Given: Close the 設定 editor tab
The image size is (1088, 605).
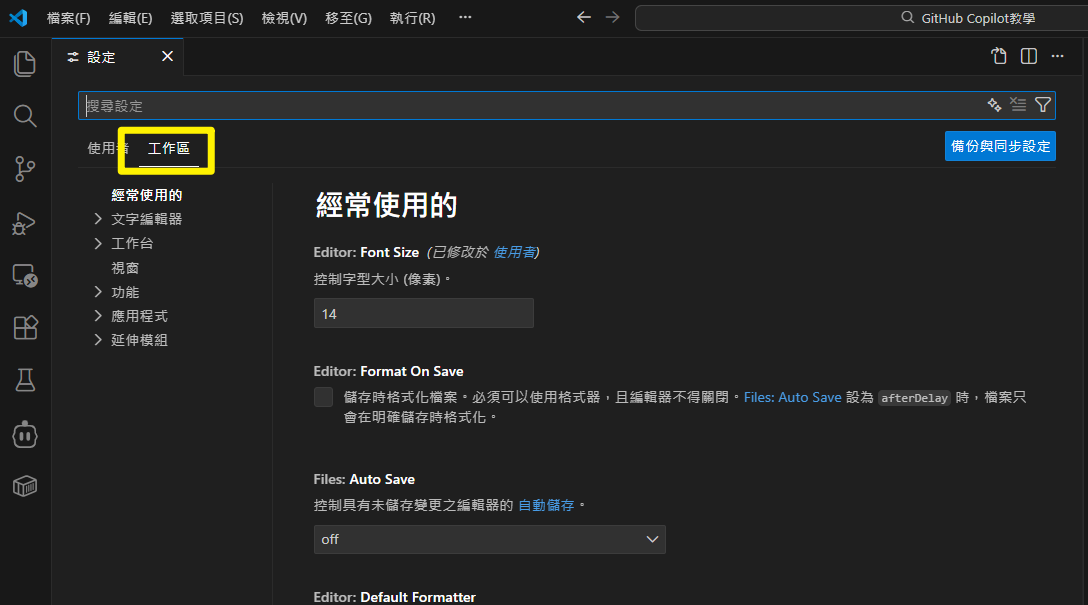Looking at the screenshot, I should click(167, 57).
